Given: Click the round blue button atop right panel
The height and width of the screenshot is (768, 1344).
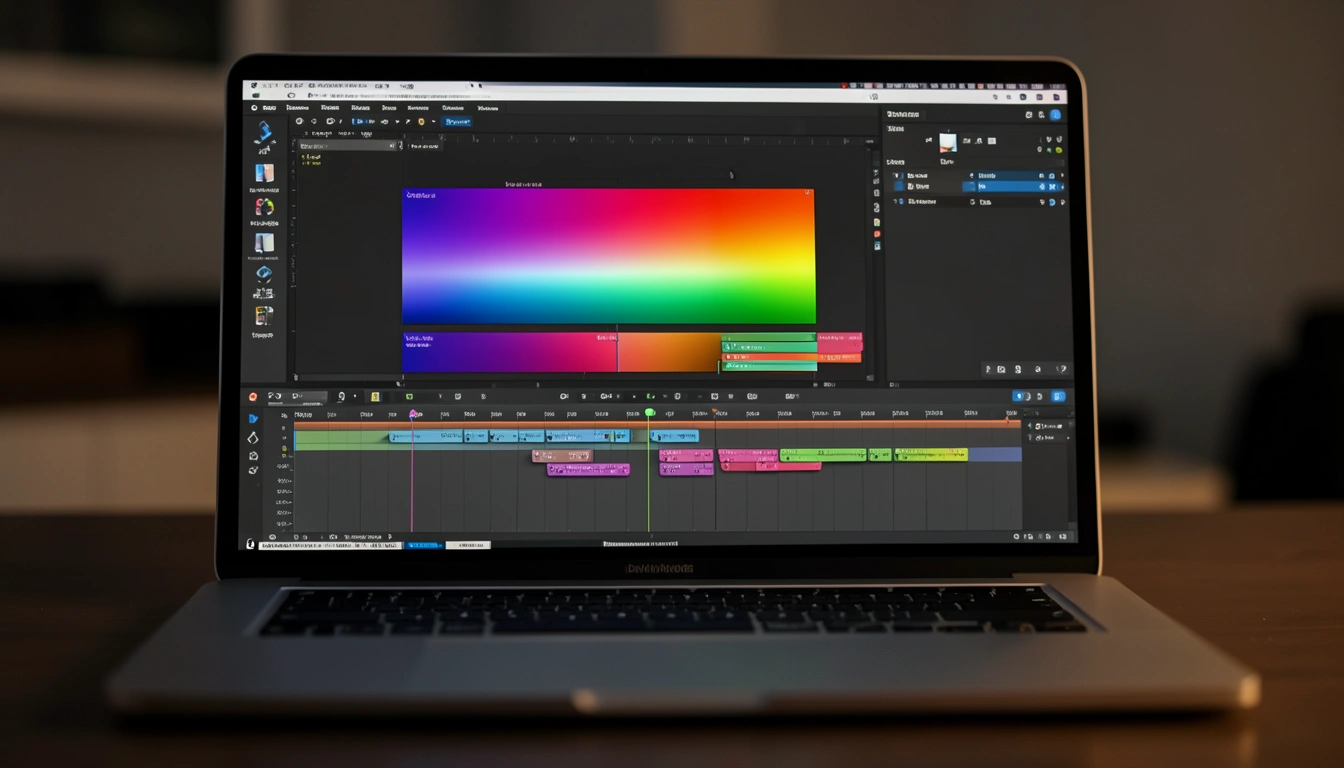Looking at the screenshot, I should coord(1055,116).
